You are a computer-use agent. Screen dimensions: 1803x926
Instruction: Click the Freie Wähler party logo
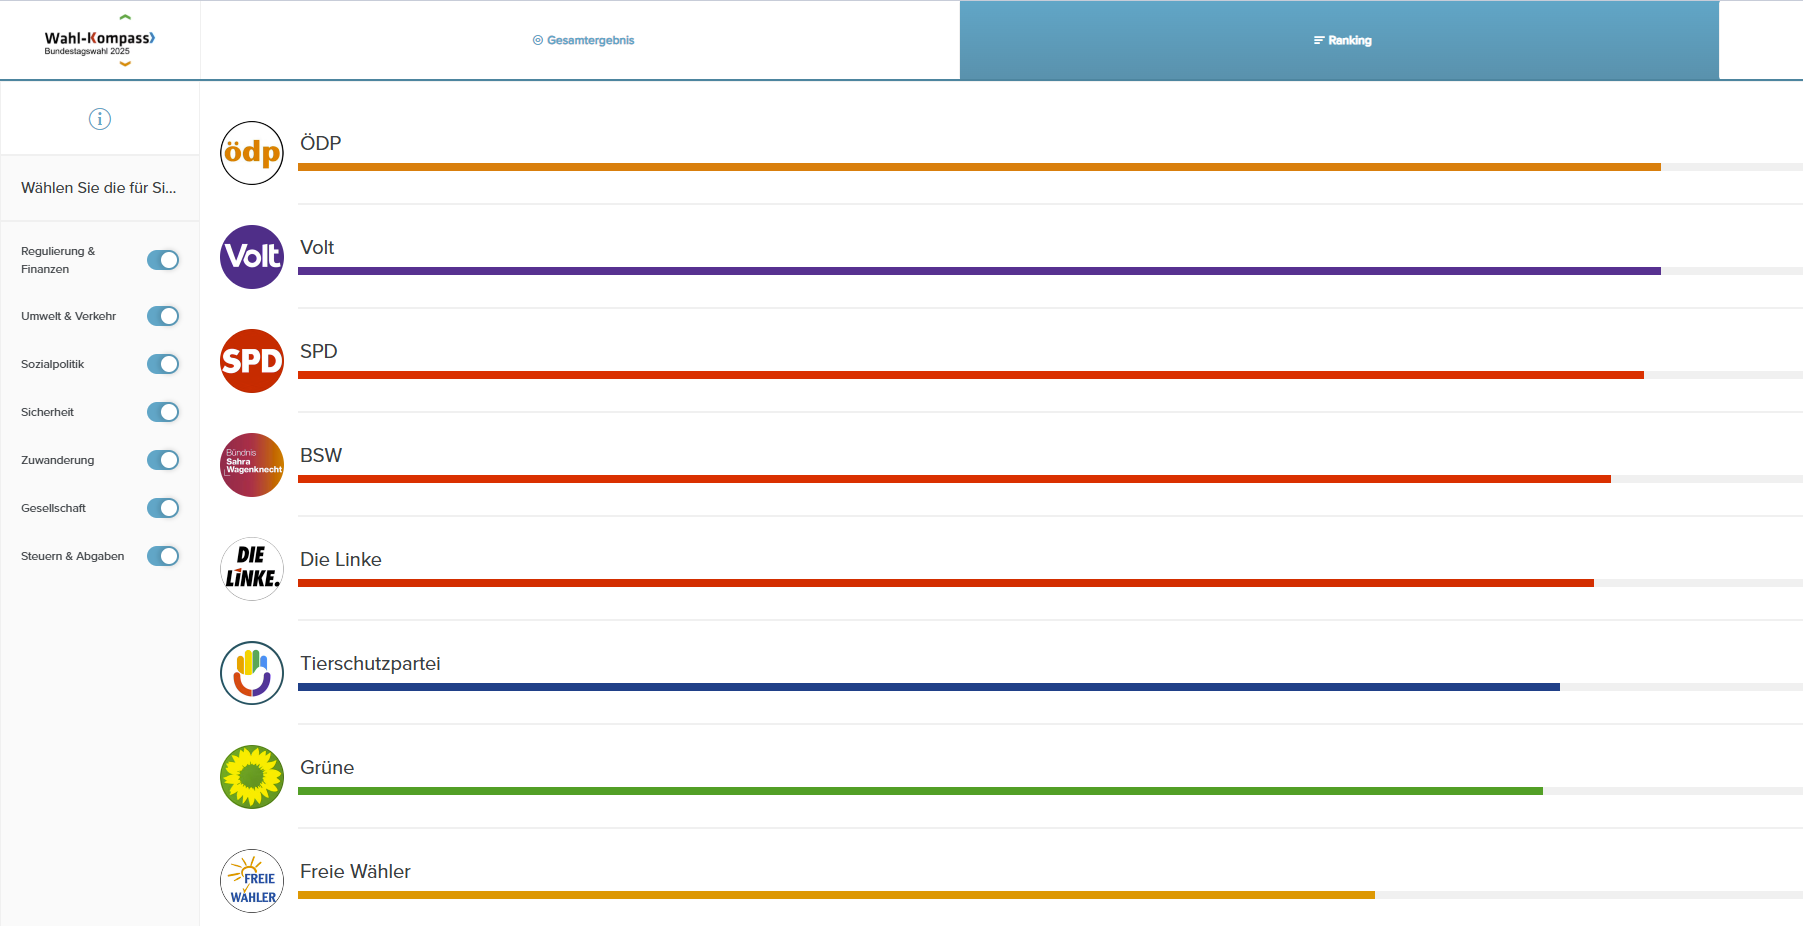click(252, 881)
